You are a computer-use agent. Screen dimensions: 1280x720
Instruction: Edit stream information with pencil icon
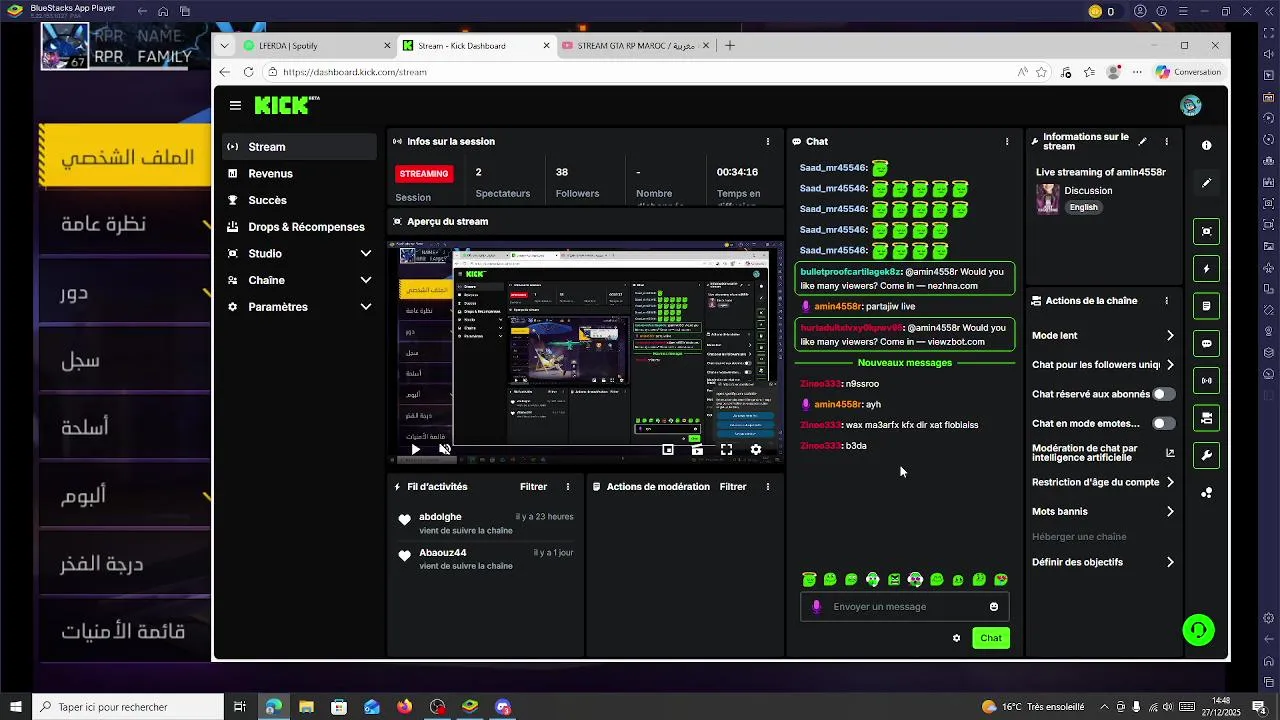point(1143,141)
